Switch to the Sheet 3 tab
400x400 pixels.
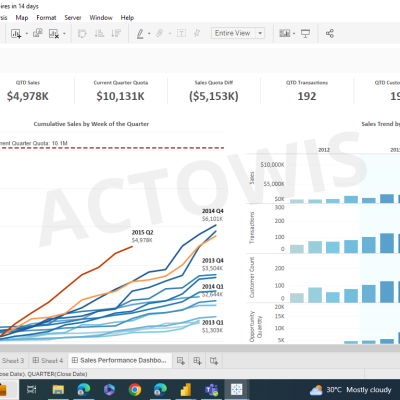13,361
